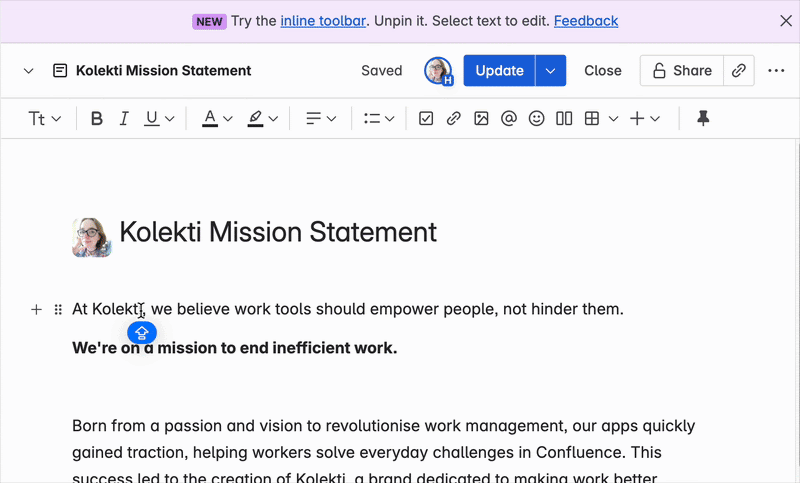Click the highlight color marker icon
This screenshot has height=483, width=800.
(x=255, y=119)
